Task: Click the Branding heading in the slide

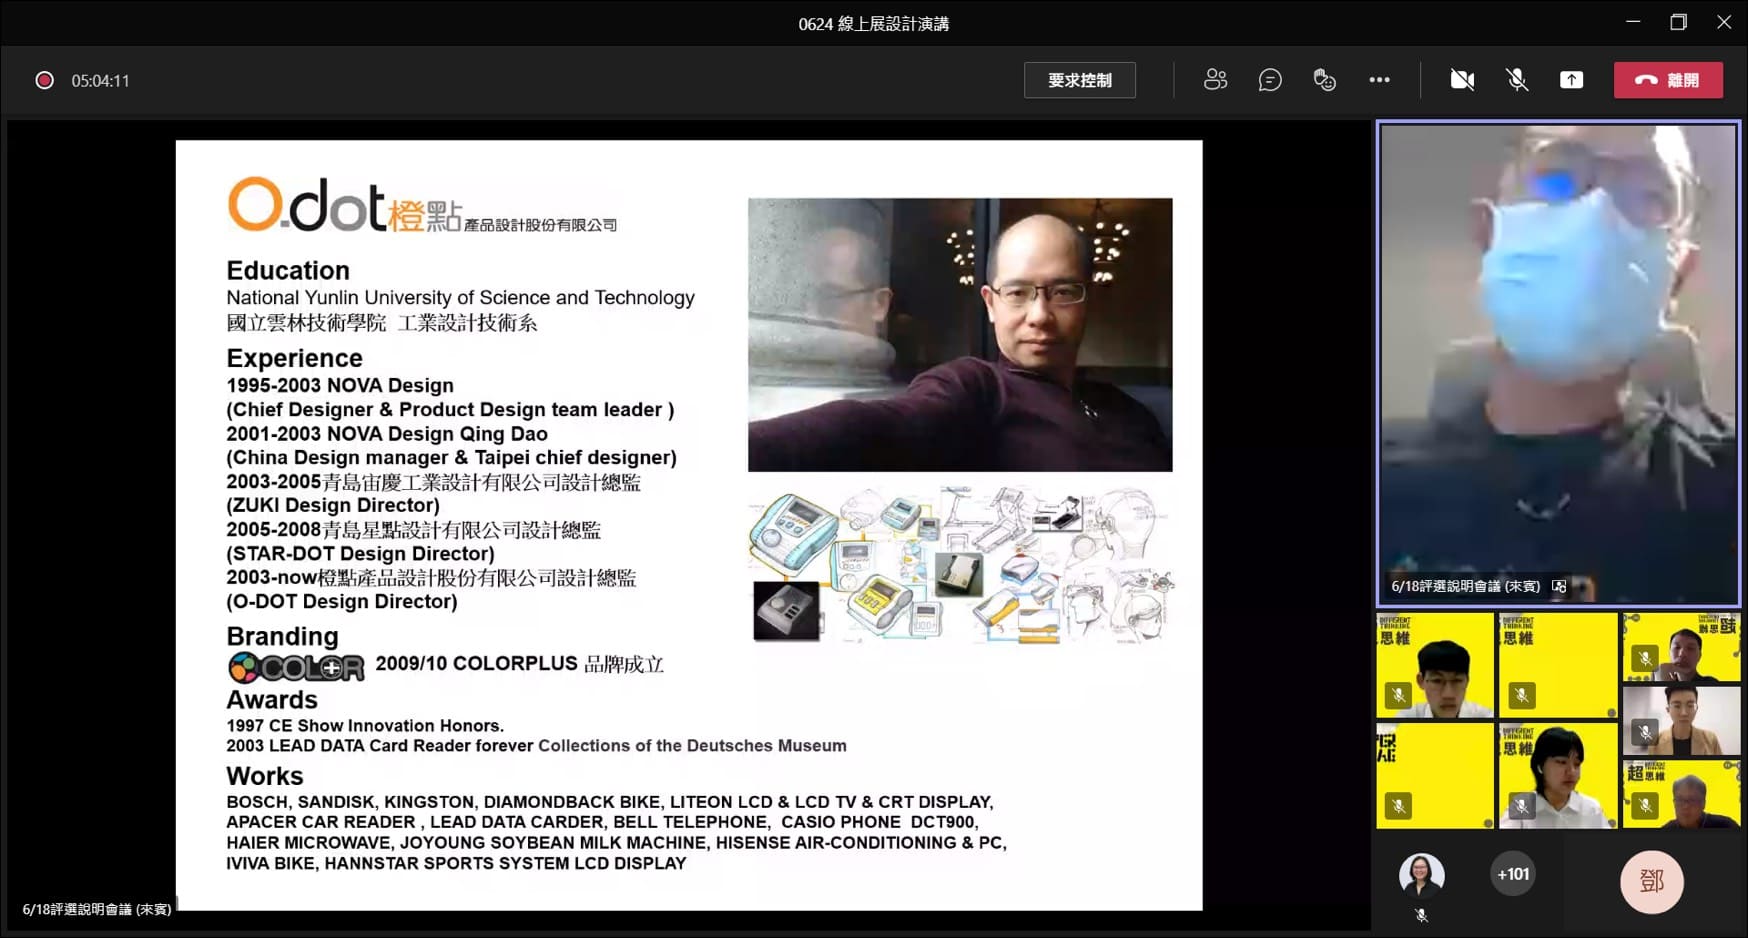Action: pyautogui.click(x=282, y=637)
